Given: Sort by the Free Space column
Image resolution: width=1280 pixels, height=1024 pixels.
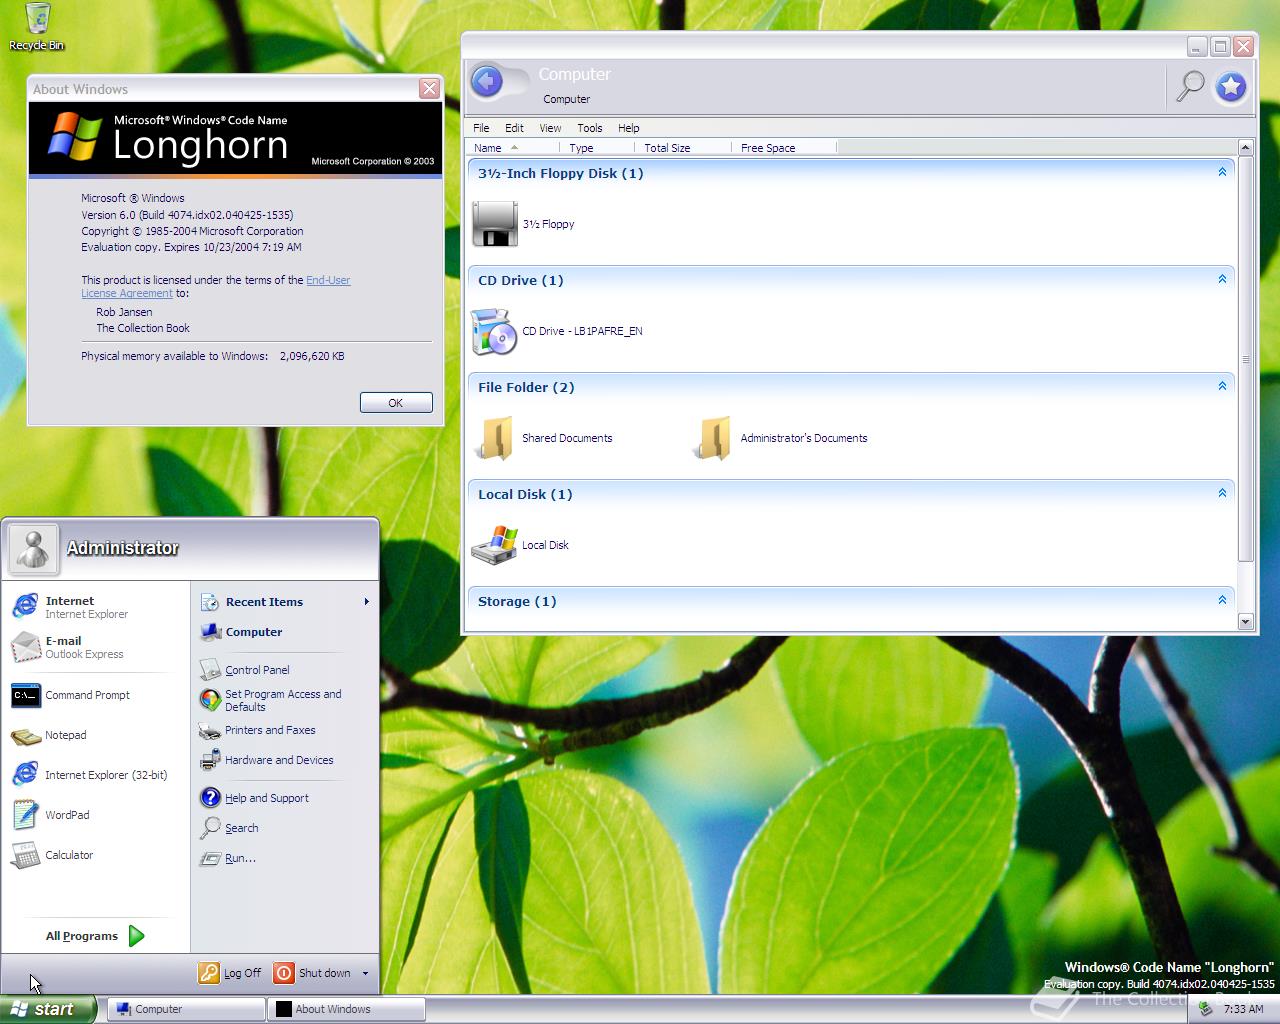Looking at the screenshot, I should click(784, 148).
